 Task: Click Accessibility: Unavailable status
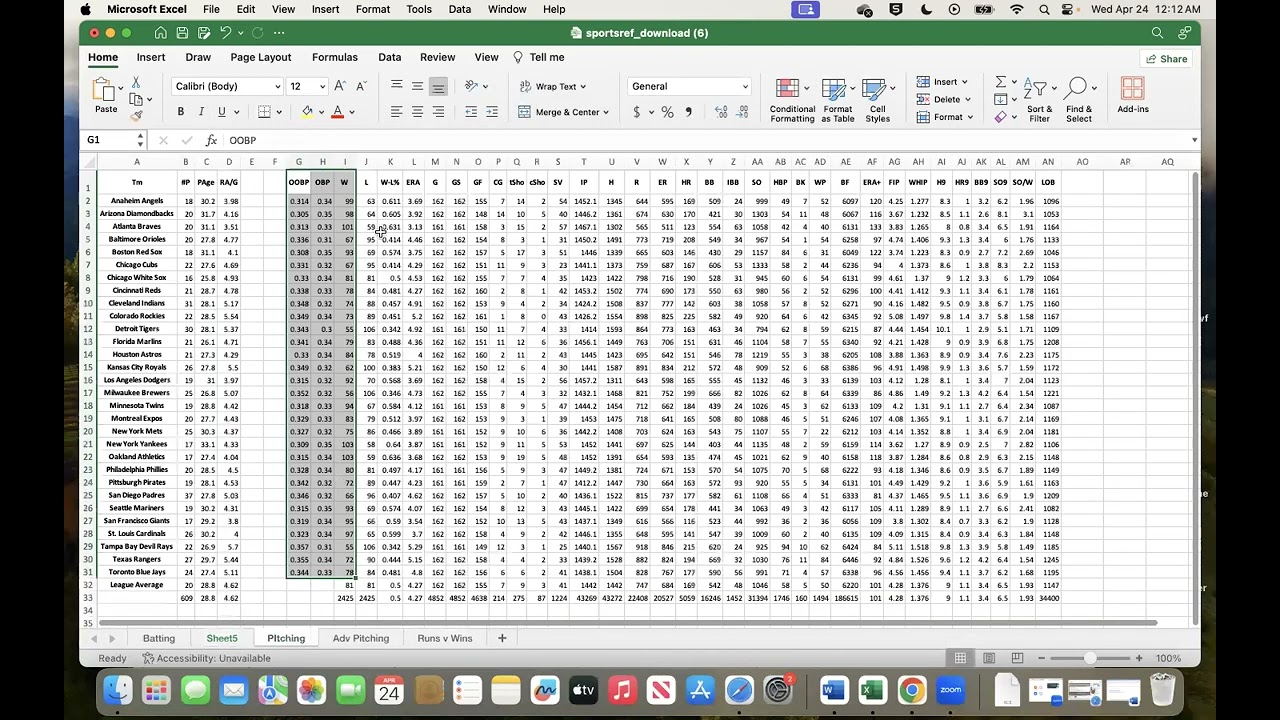(207, 658)
